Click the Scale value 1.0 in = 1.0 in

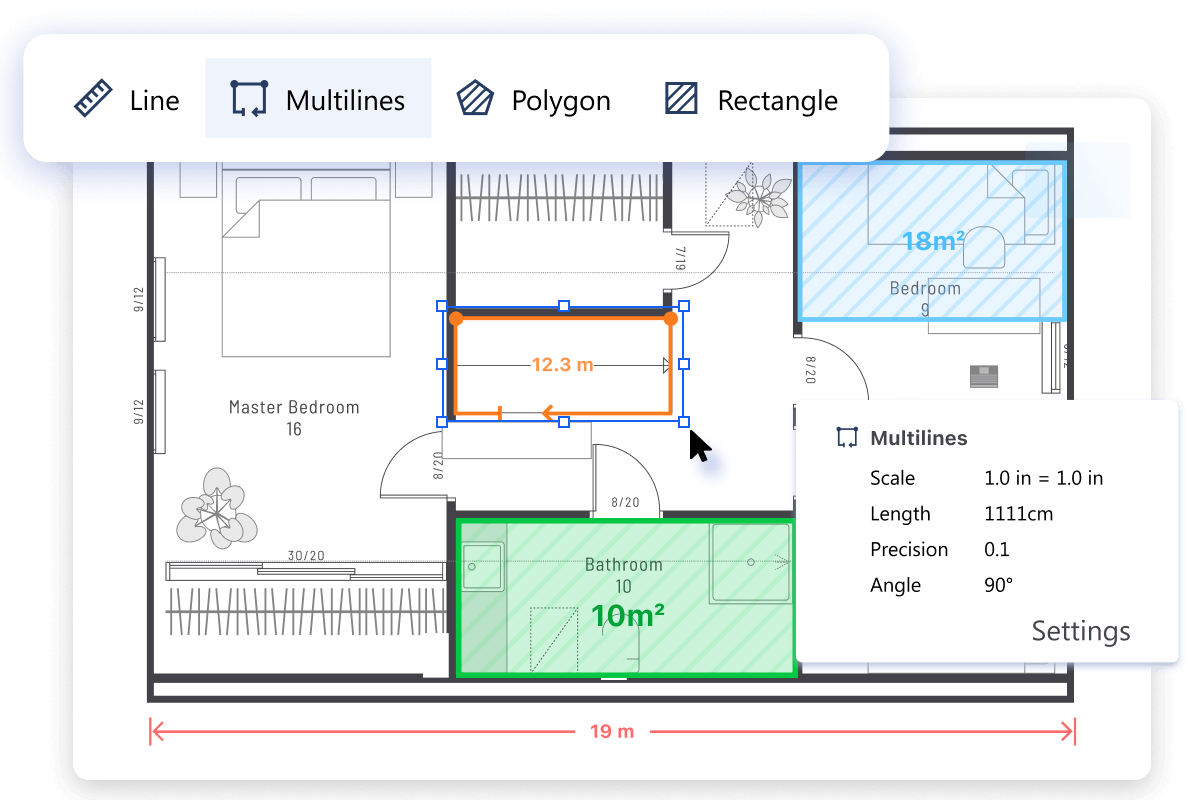tap(1043, 478)
